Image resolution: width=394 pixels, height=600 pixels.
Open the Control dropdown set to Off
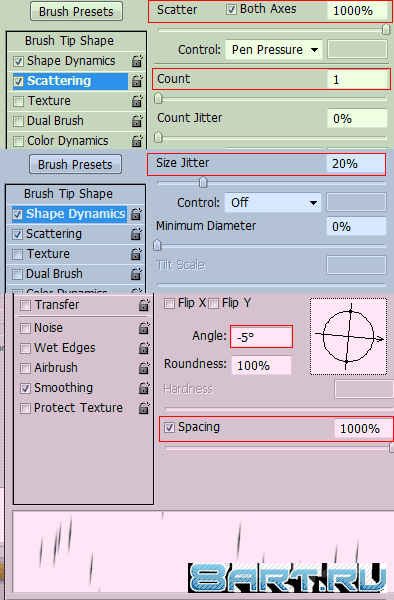pyautogui.click(x=273, y=202)
